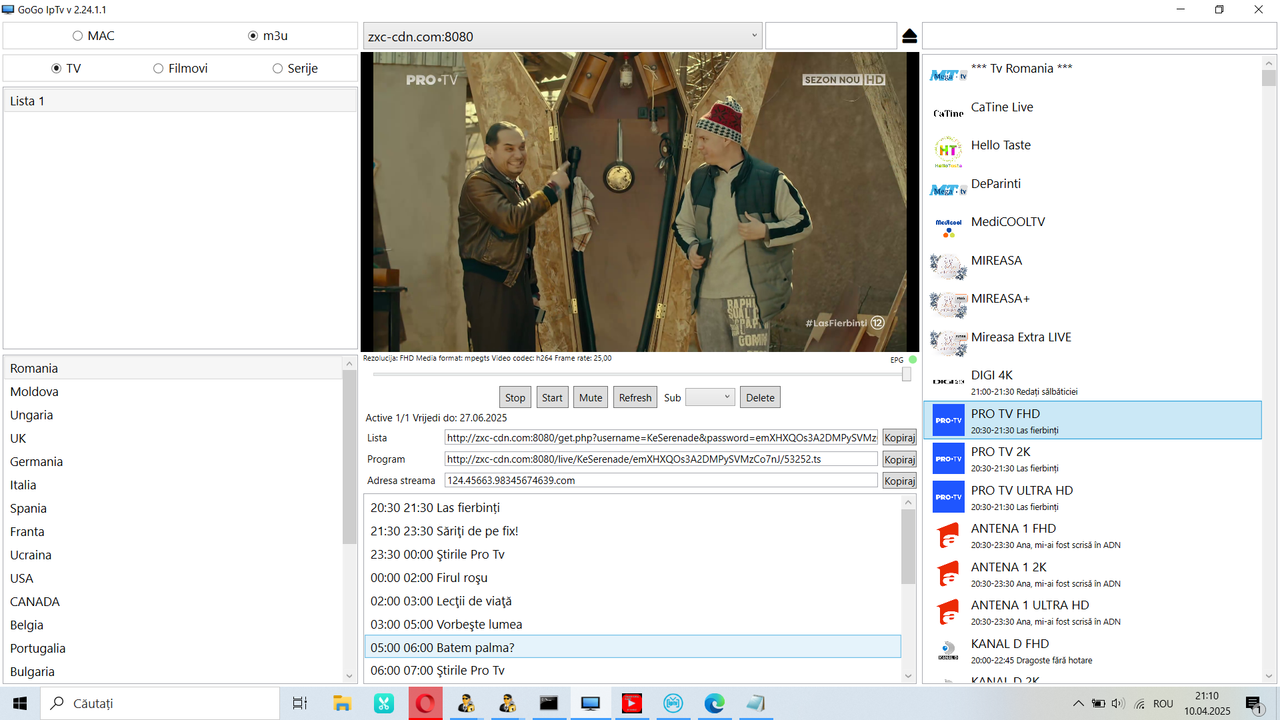
Task: Click the Windows taskbar search box
Action: point(160,704)
